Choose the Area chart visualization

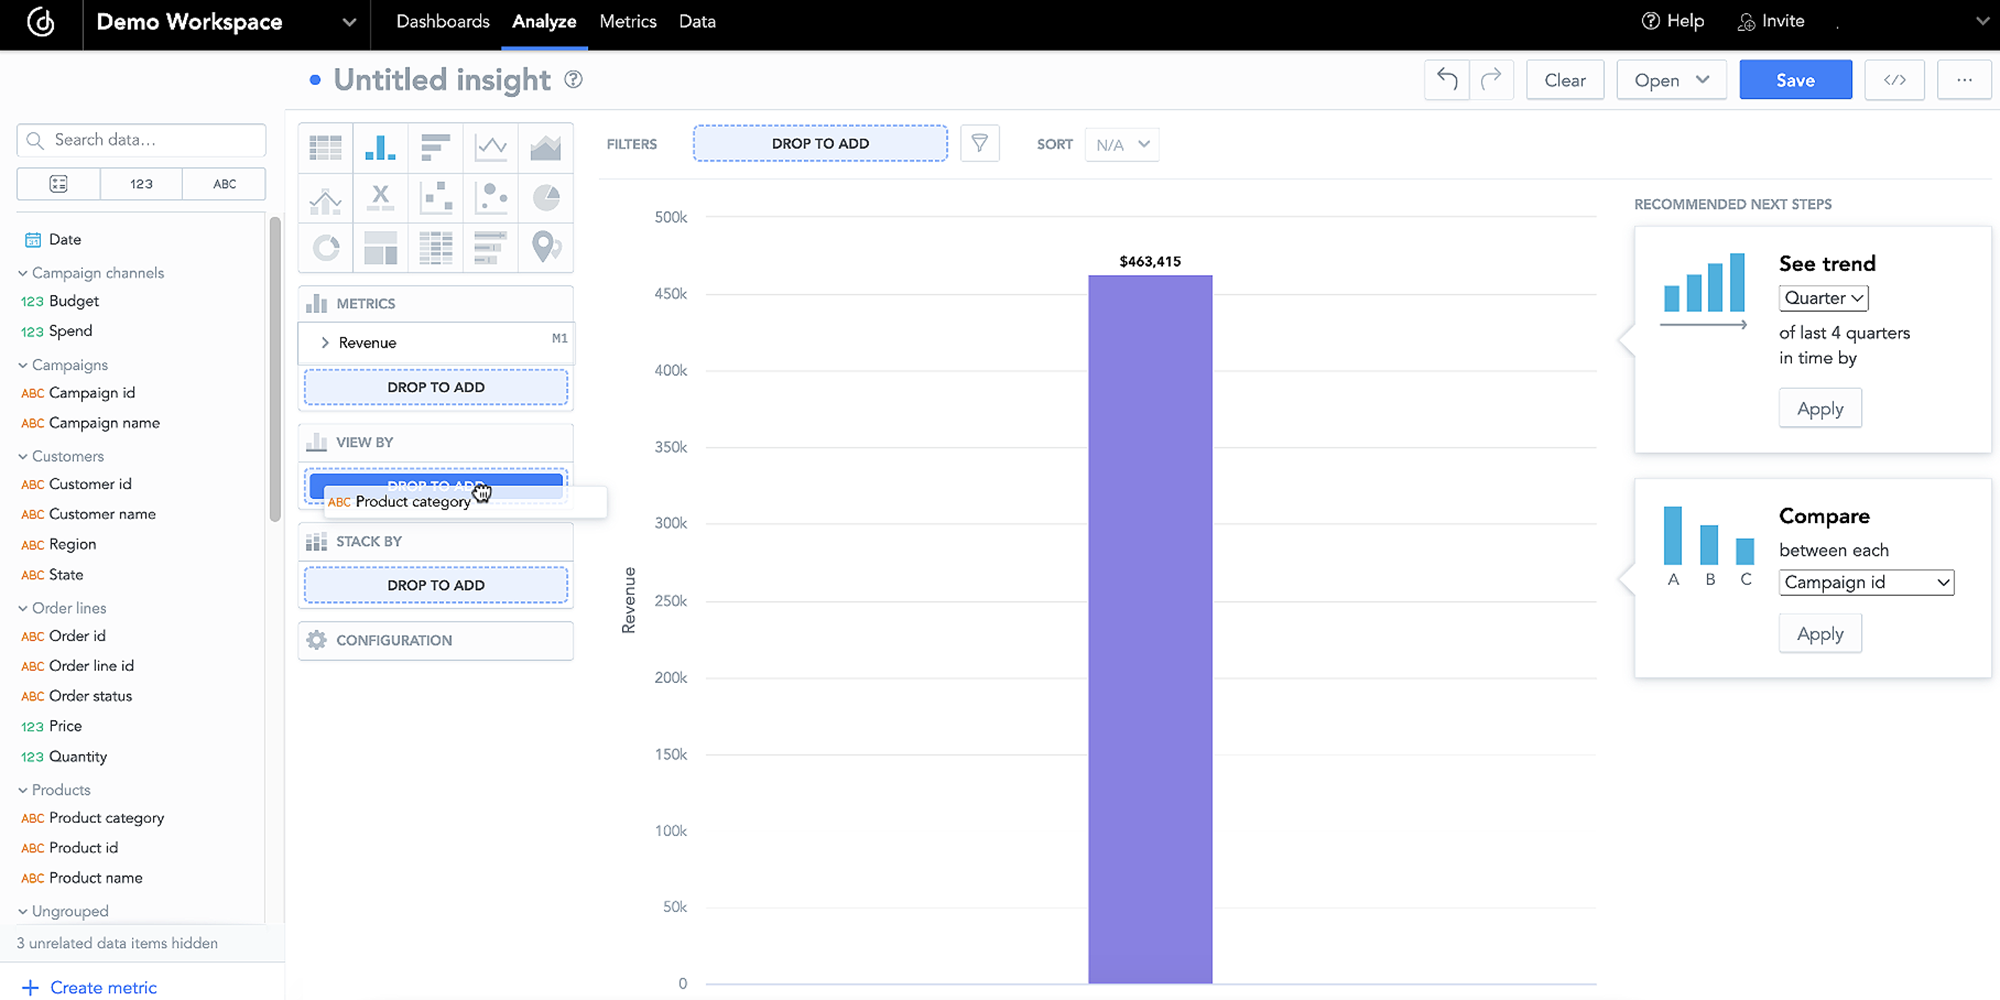click(x=546, y=147)
